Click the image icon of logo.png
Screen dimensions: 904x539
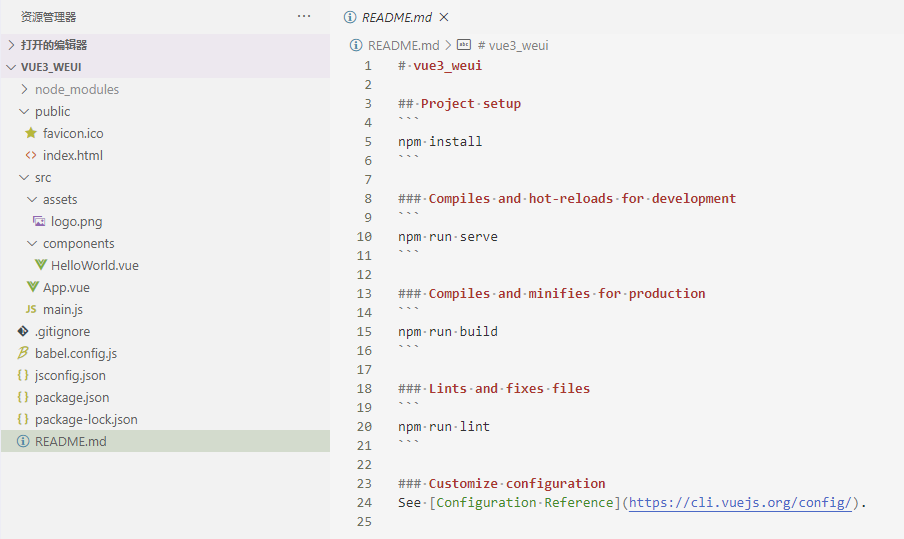coord(39,221)
